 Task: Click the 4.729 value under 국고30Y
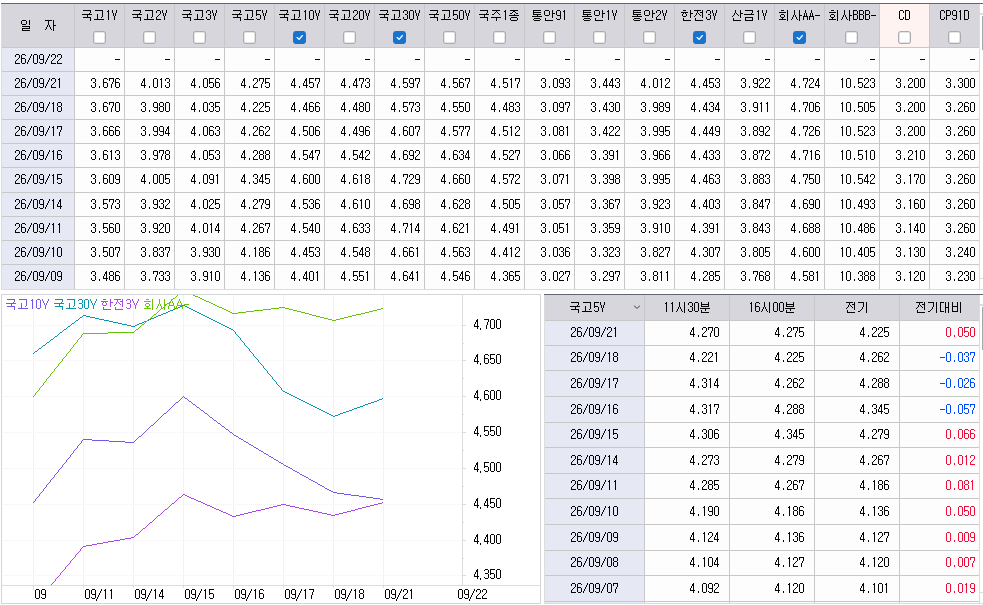click(x=405, y=179)
